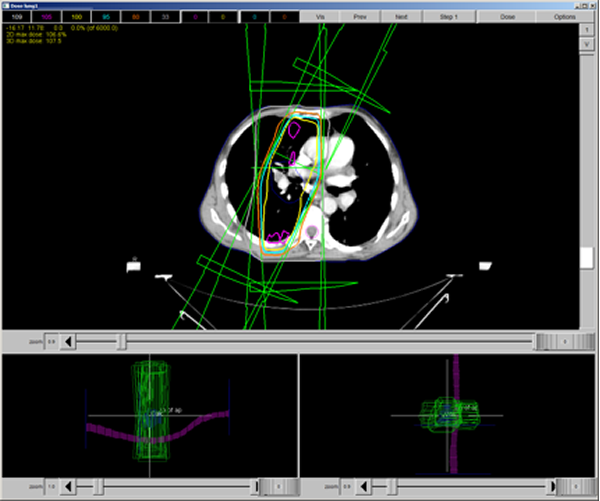Select the magenta 105 isodose level
600x501 pixels.
pyautogui.click(x=46, y=17)
